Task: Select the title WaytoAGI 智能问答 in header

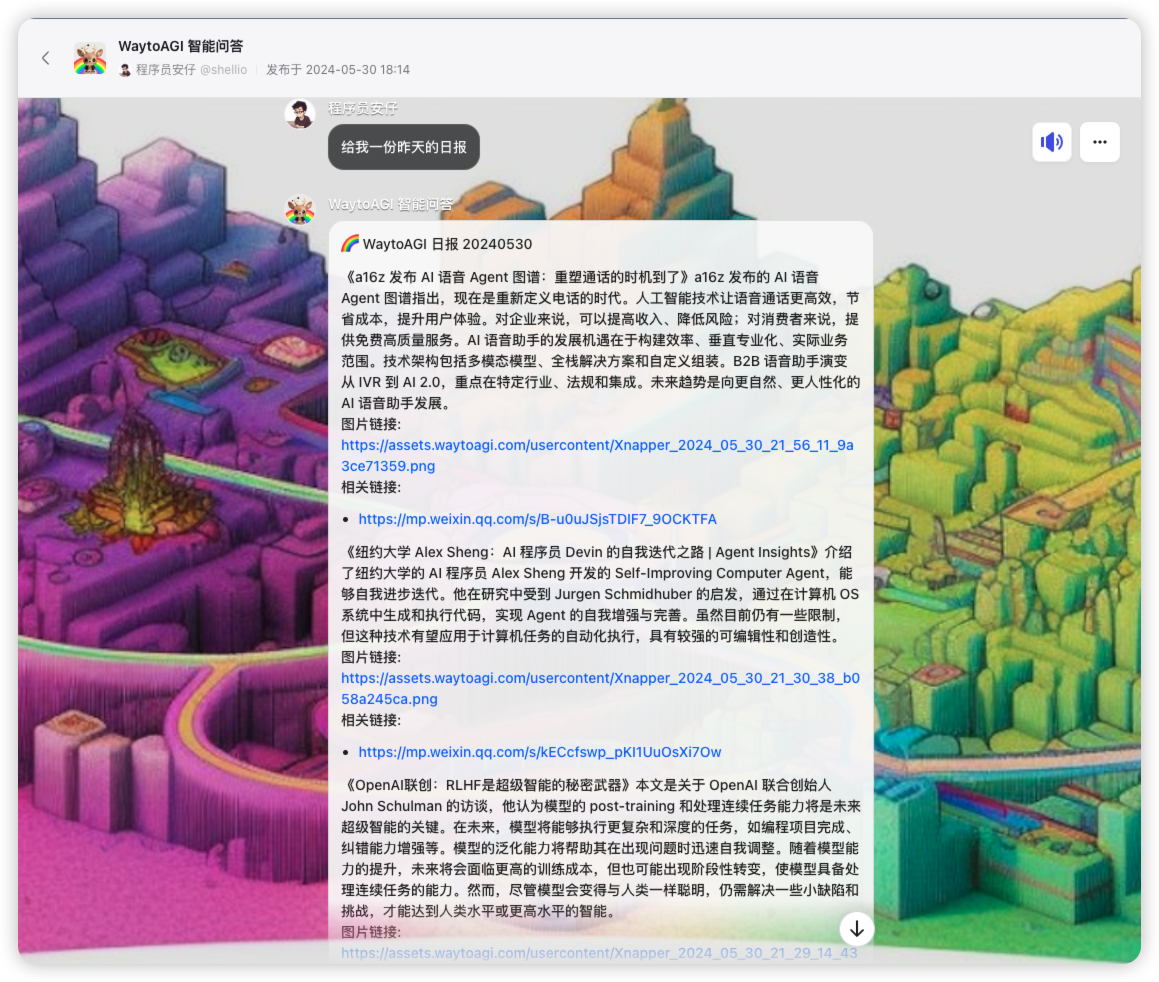Action: click(181, 46)
